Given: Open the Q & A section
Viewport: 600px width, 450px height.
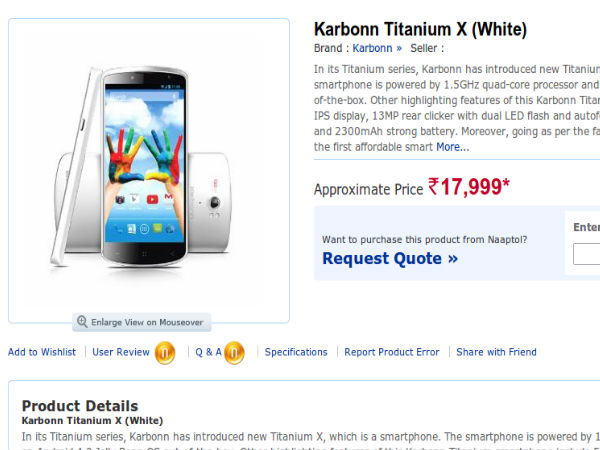Looking at the screenshot, I should point(209,352).
